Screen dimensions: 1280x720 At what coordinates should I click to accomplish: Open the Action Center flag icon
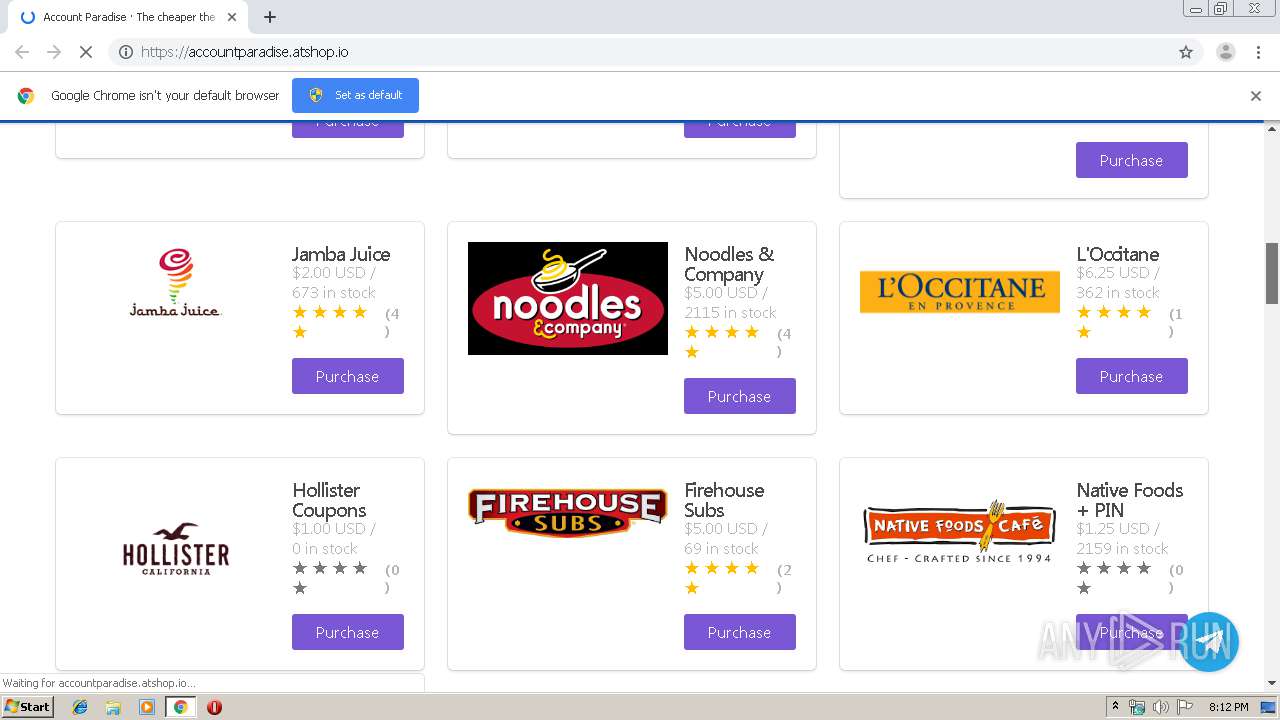point(1184,707)
